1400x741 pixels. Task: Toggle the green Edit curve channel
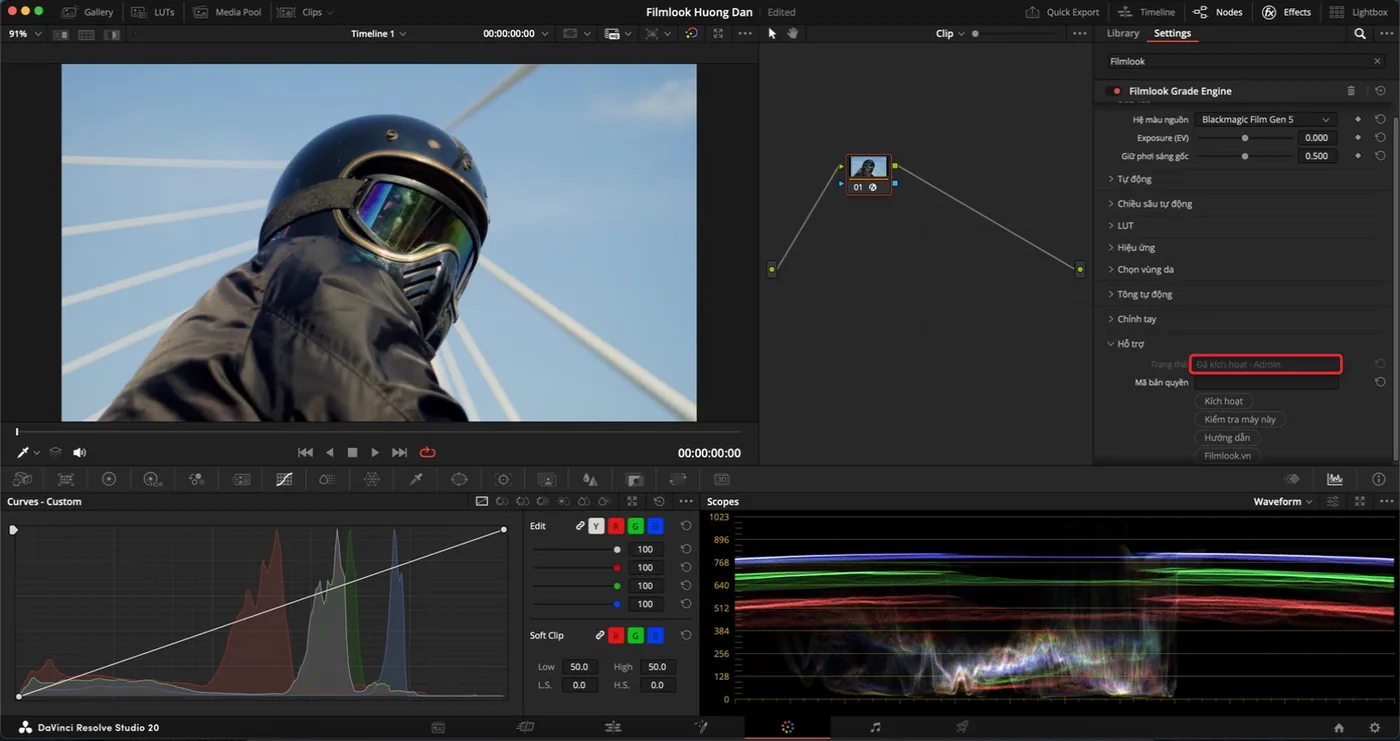click(x=635, y=526)
